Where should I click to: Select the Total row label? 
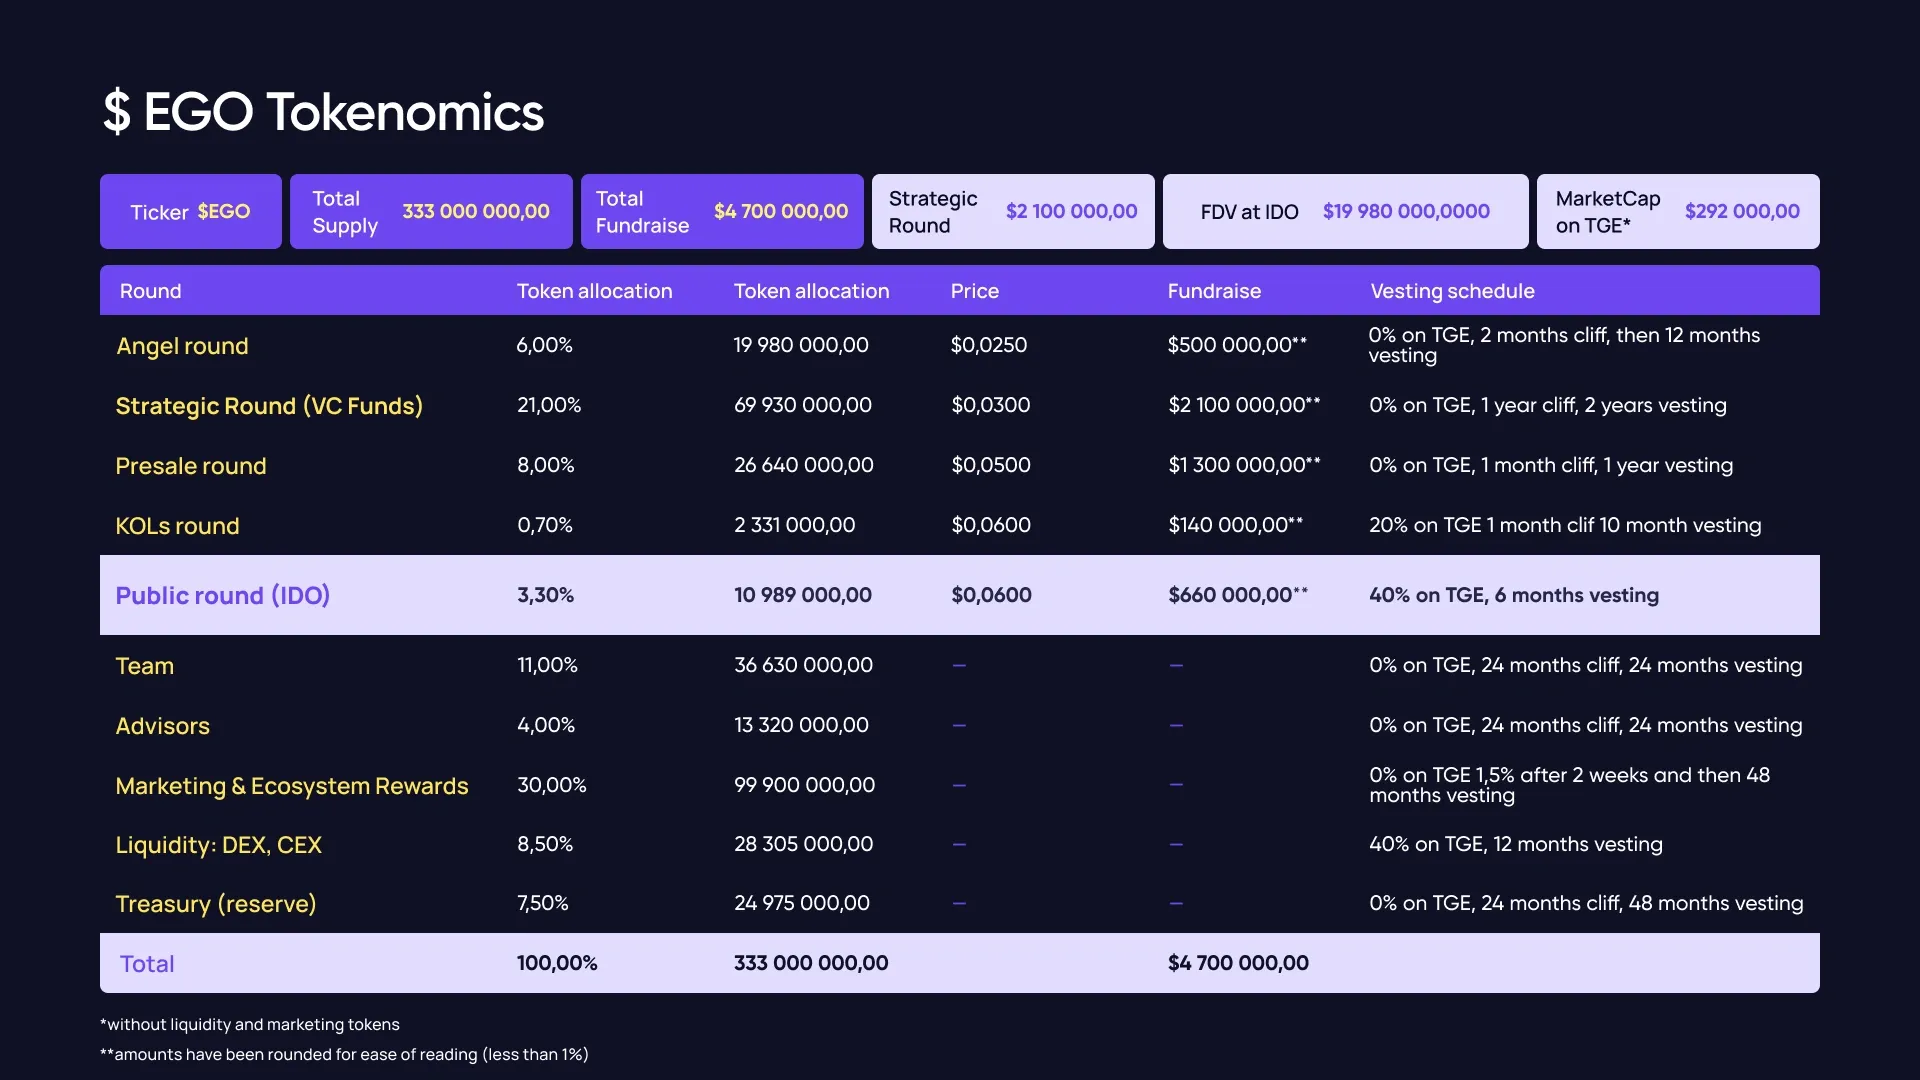(147, 964)
